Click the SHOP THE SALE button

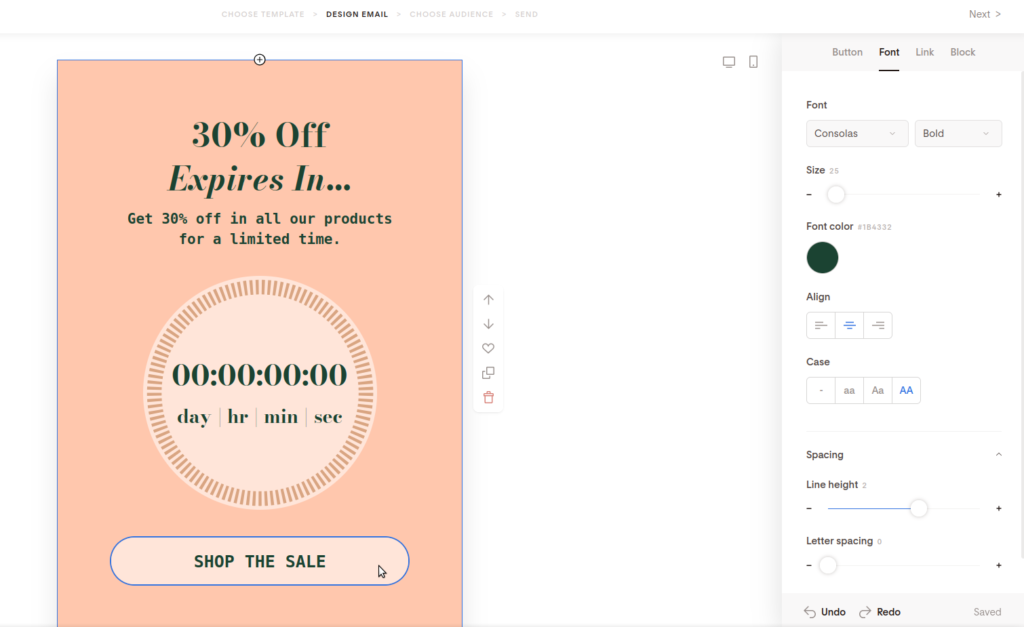259,561
